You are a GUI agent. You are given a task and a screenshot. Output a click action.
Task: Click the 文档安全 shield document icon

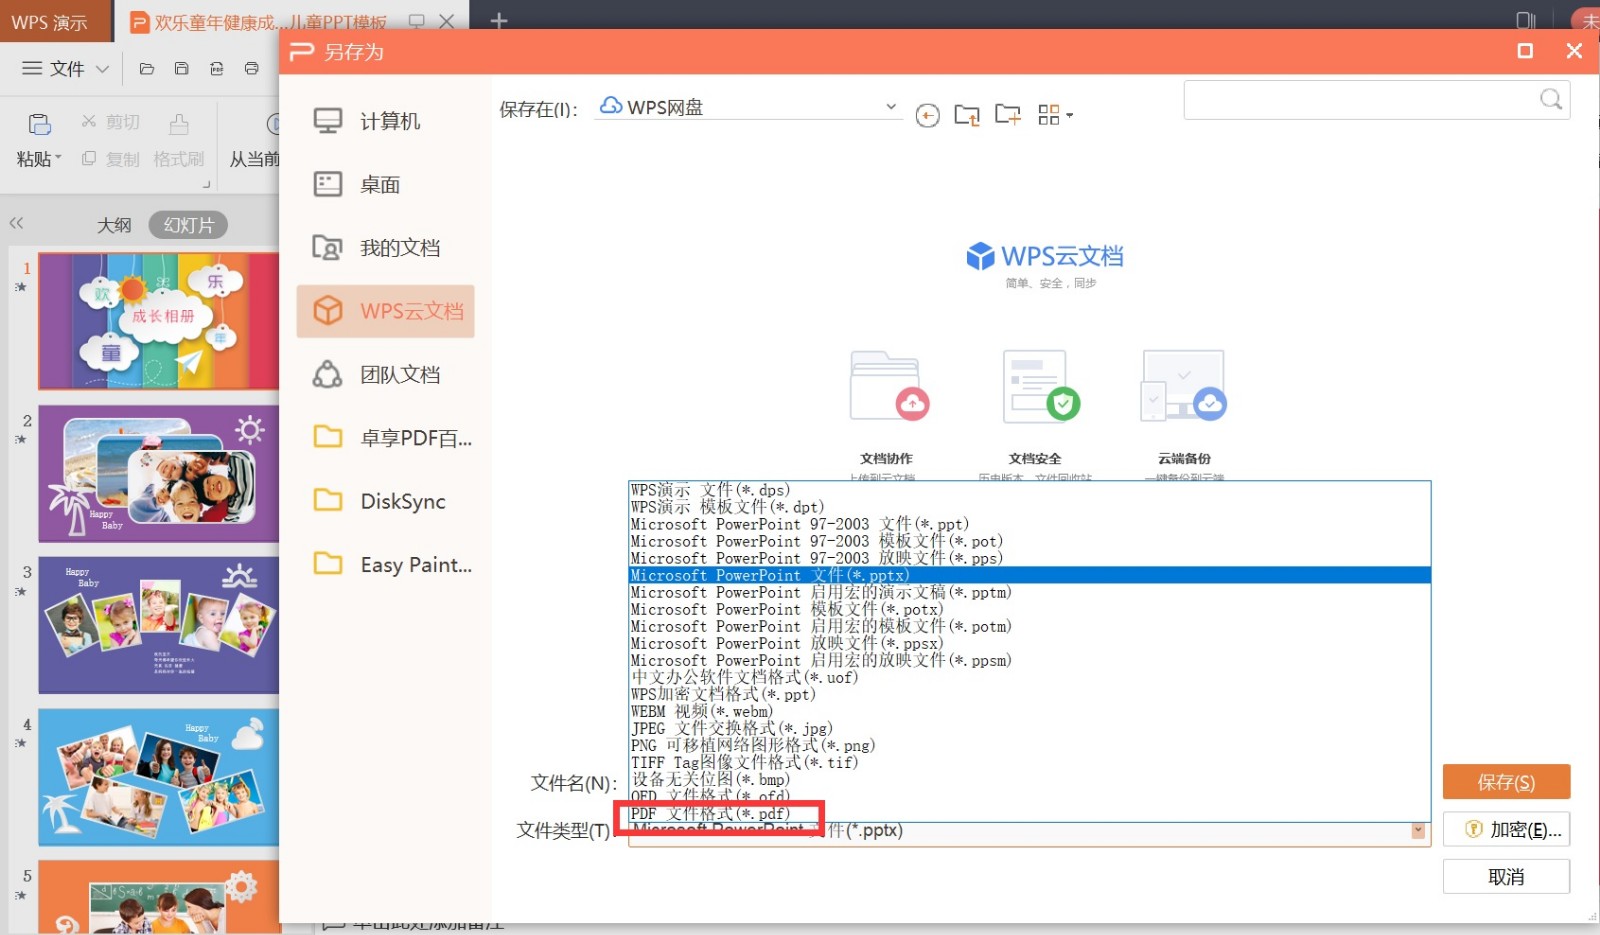[x=1040, y=386]
